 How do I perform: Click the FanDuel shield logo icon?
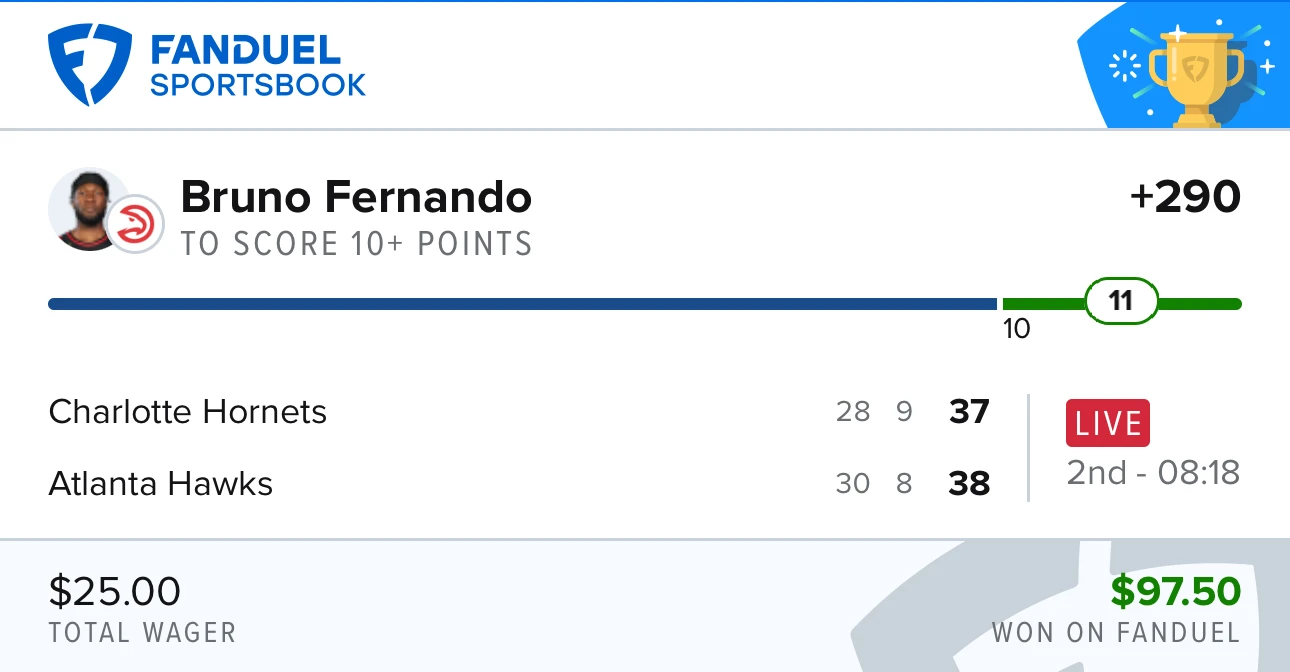[x=90, y=64]
